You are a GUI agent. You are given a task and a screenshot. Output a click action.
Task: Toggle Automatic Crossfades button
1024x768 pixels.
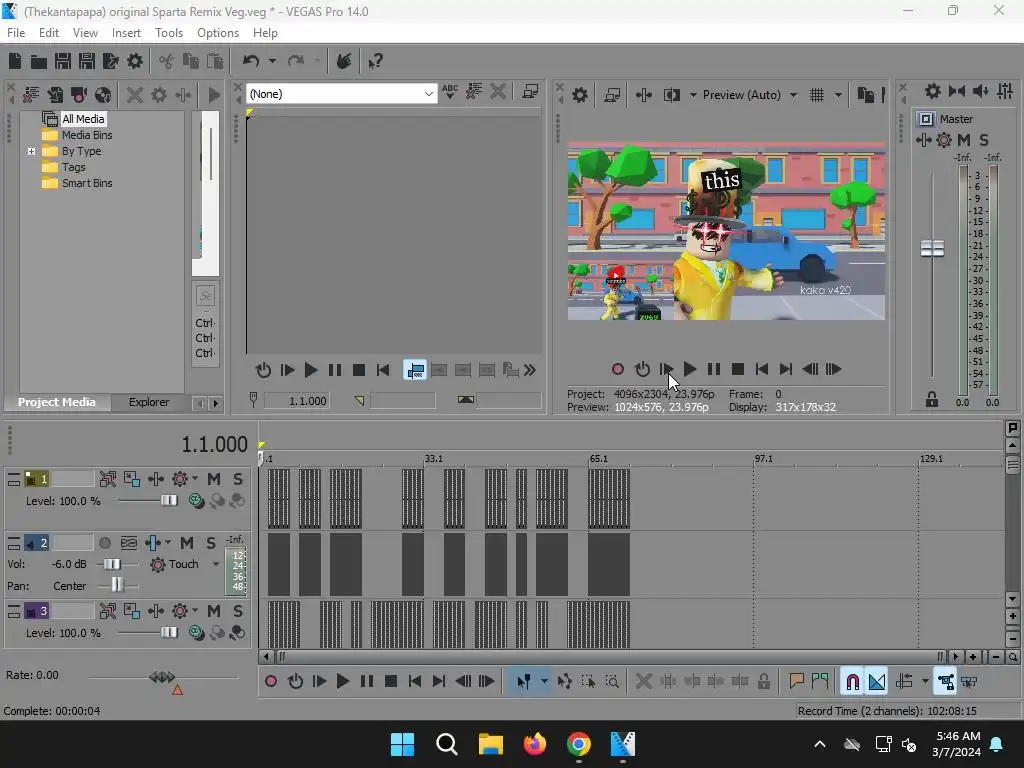pos(877,682)
